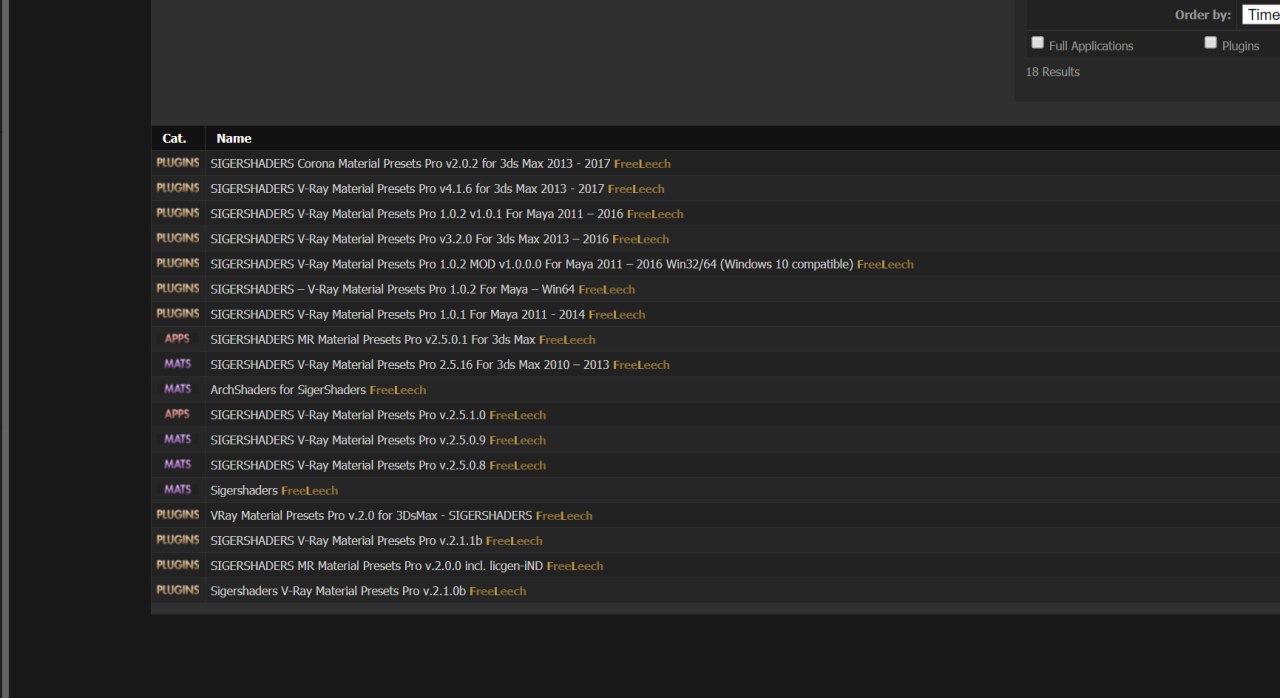Click PLUGINS icon beside Sigershaders V-Ray v.2.1.0b row
Viewport: 1280px width, 698px height.
coord(178,590)
